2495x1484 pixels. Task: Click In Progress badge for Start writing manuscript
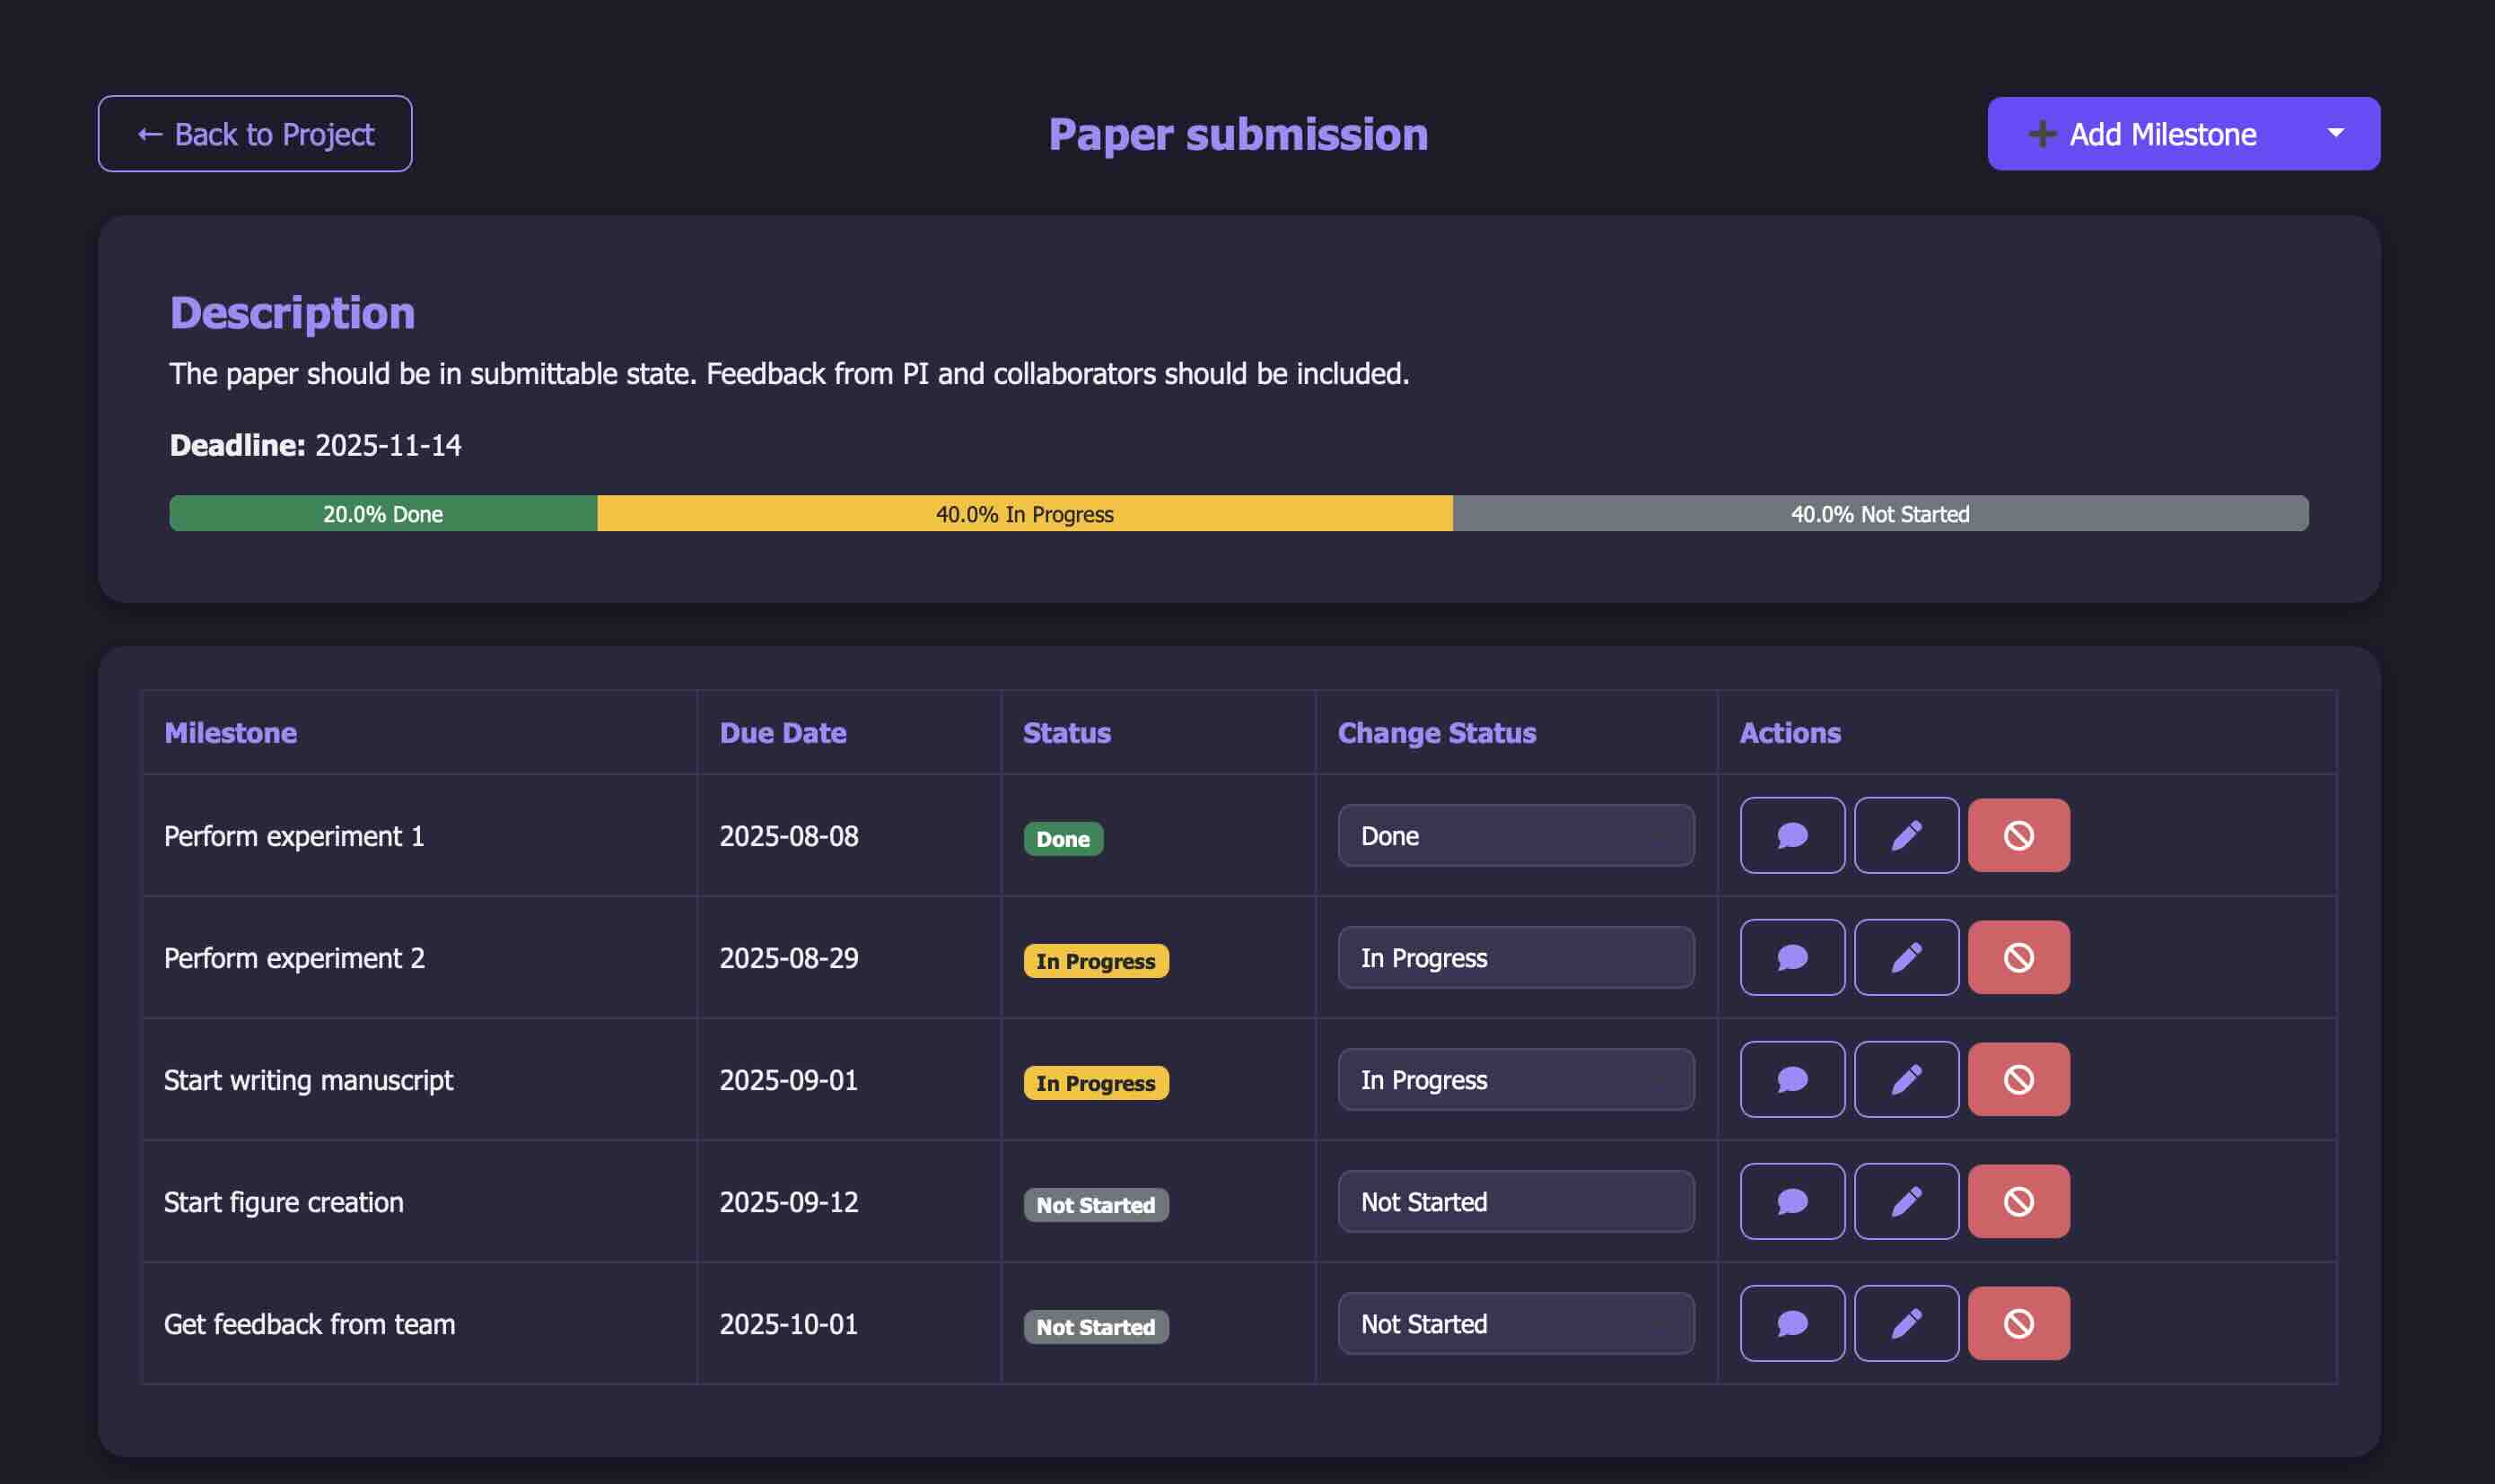pos(1096,1082)
